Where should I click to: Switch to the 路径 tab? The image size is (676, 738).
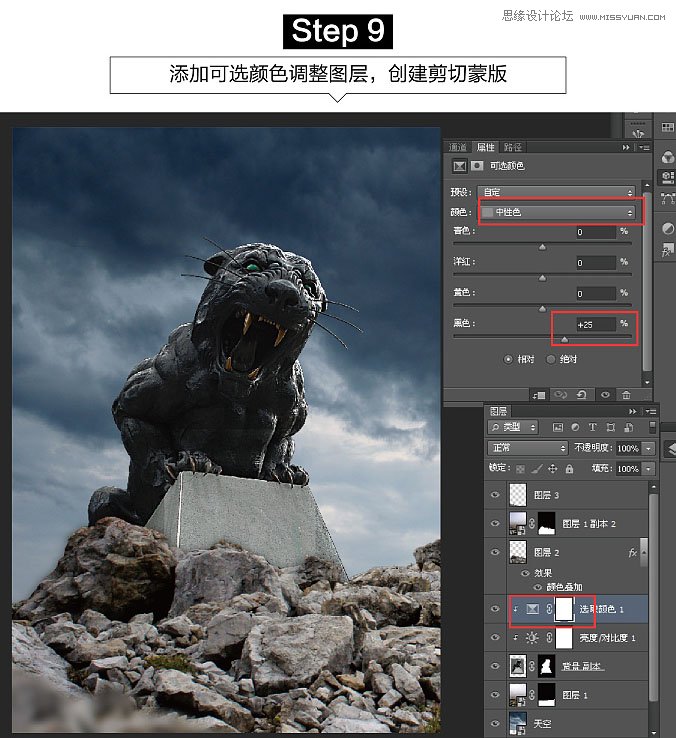coord(512,147)
